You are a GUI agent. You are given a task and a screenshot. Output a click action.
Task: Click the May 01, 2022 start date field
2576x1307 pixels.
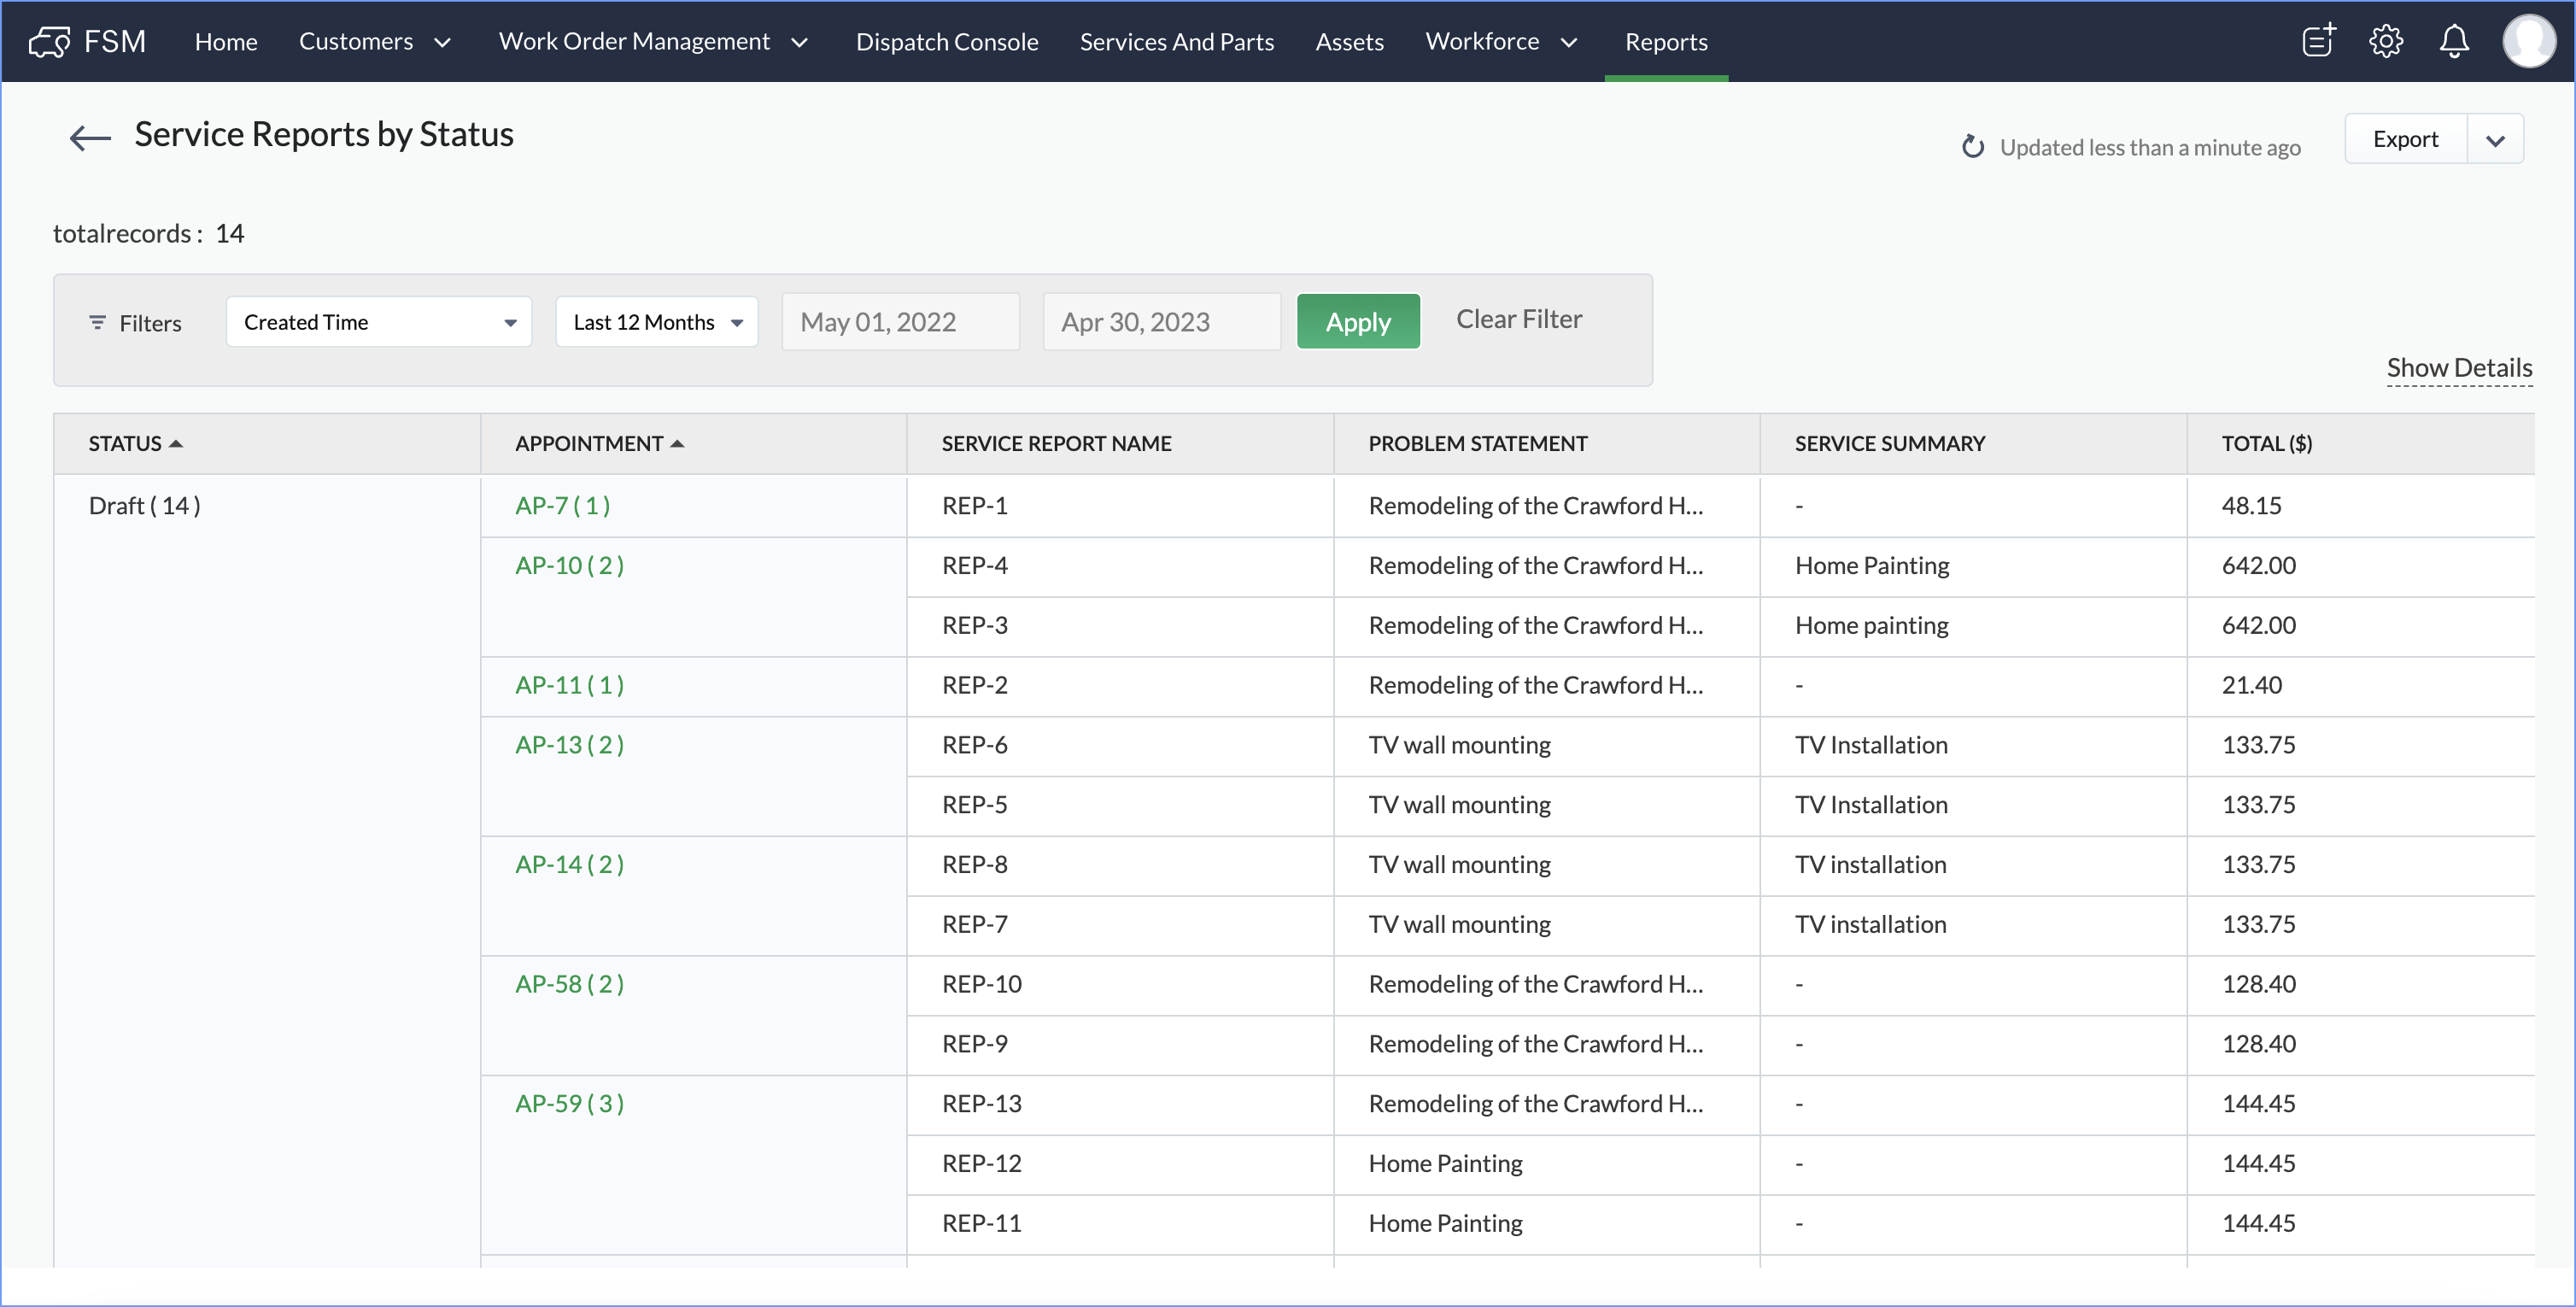(900, 322)
